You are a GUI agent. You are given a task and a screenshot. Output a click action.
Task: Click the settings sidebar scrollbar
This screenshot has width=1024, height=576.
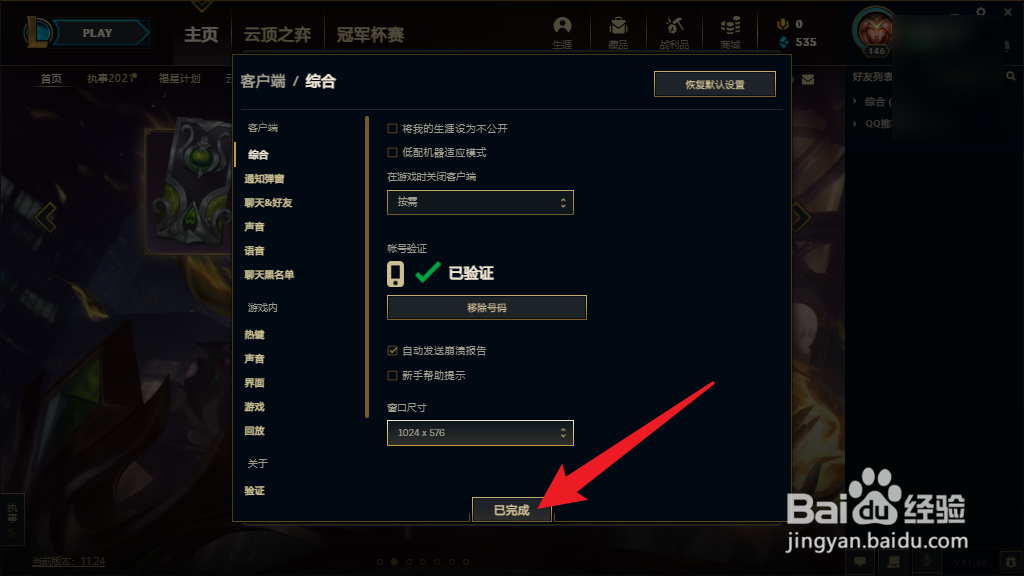point(367,266)
